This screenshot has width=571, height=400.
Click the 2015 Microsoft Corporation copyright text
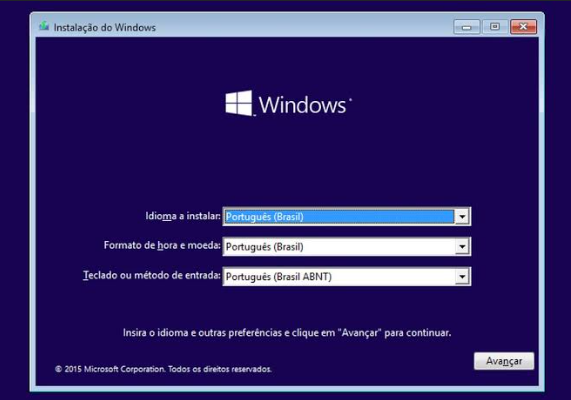163,369
